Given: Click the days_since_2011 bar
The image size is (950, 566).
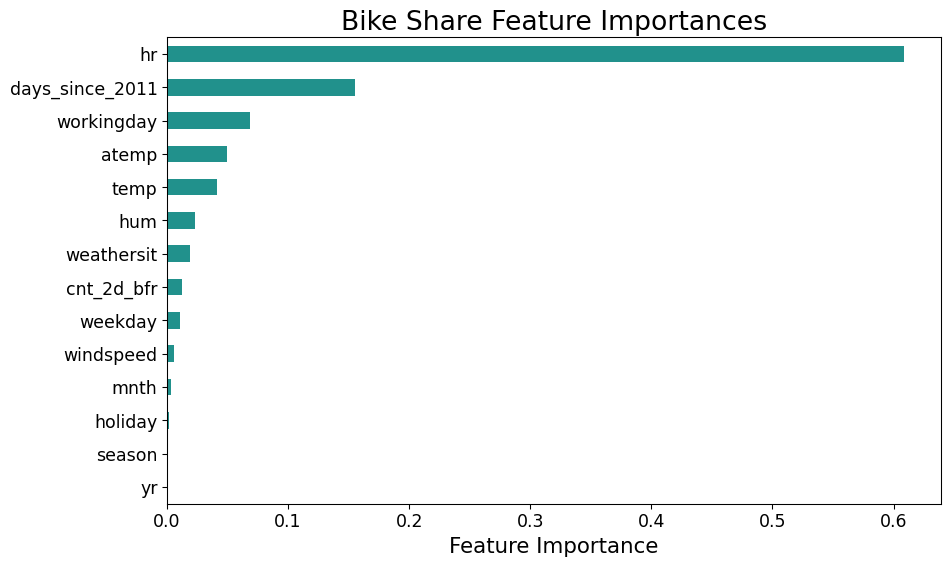Looking at the screenshot, I should click(x=261, y=88).
